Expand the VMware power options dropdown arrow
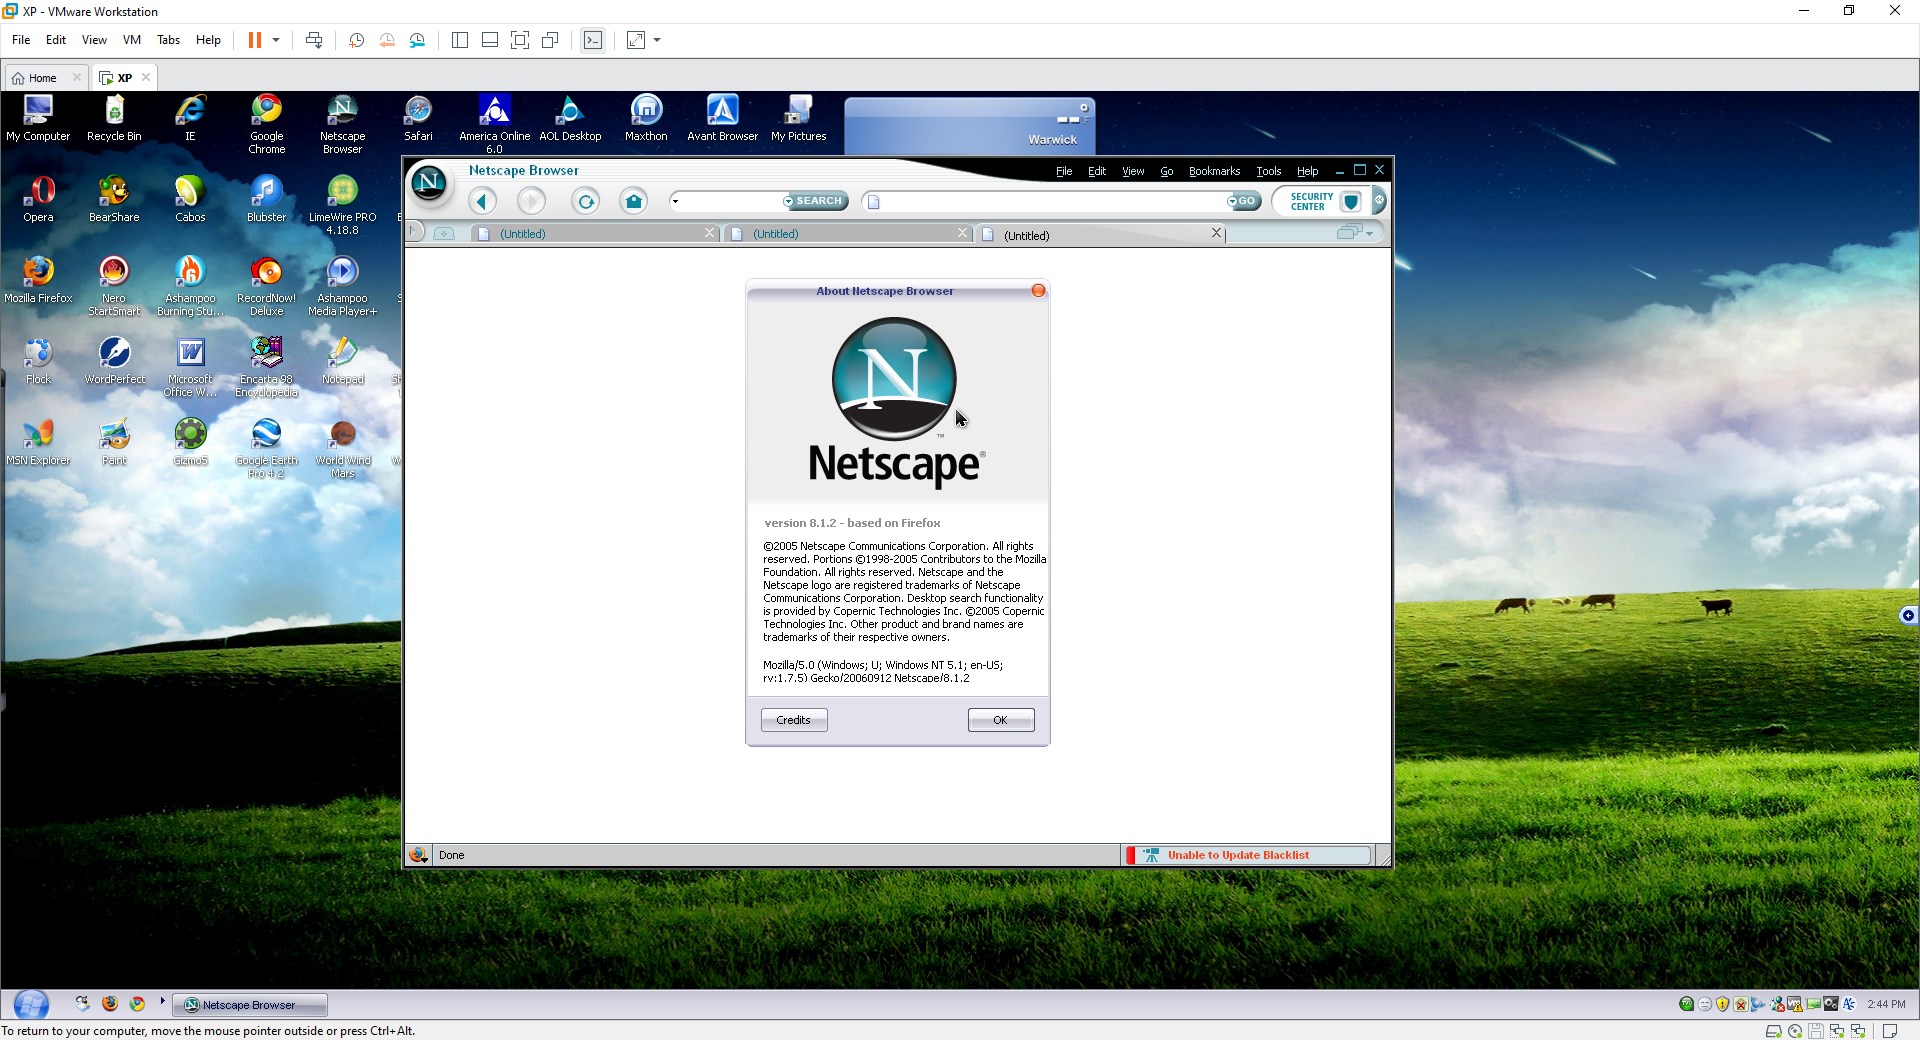Image resolution: width=1920 pixels, height=1040 pixels. (x=276, y=40)
